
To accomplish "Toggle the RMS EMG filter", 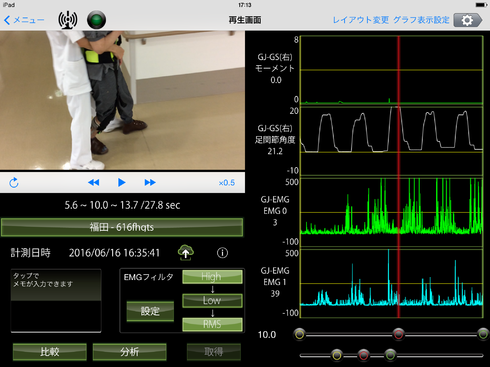I will tap(212, 324).
